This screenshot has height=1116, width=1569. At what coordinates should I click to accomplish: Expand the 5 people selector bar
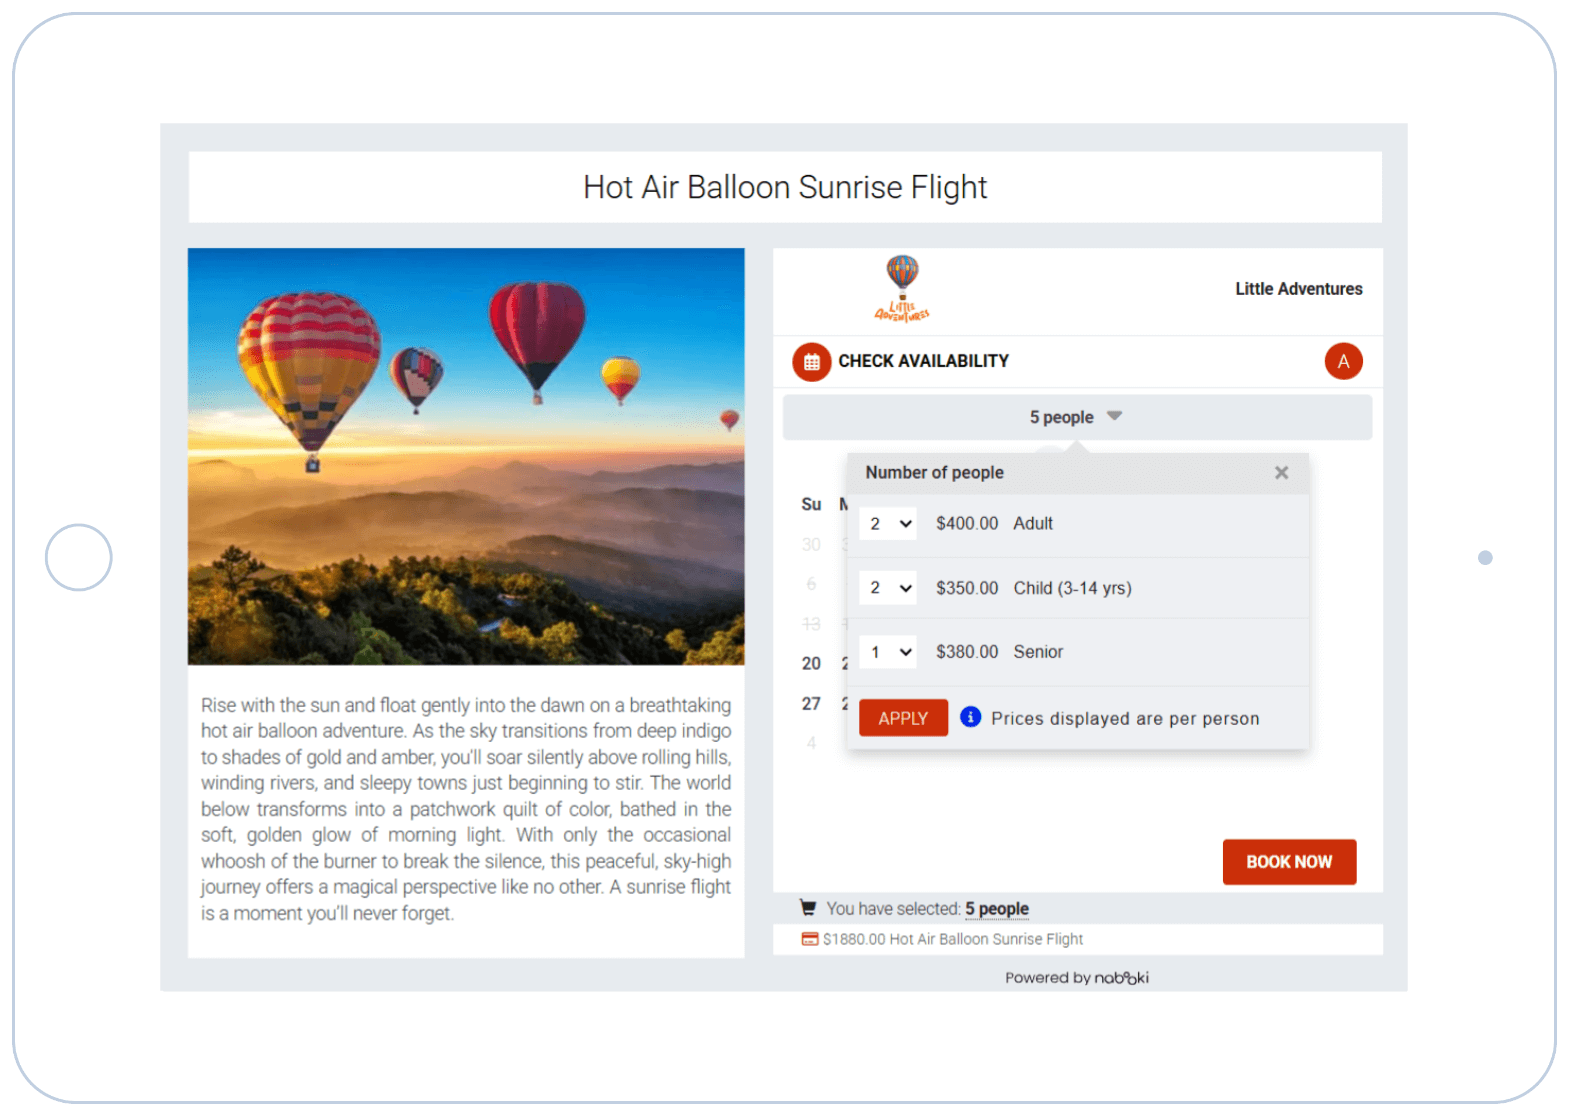tap(1077, 417)
